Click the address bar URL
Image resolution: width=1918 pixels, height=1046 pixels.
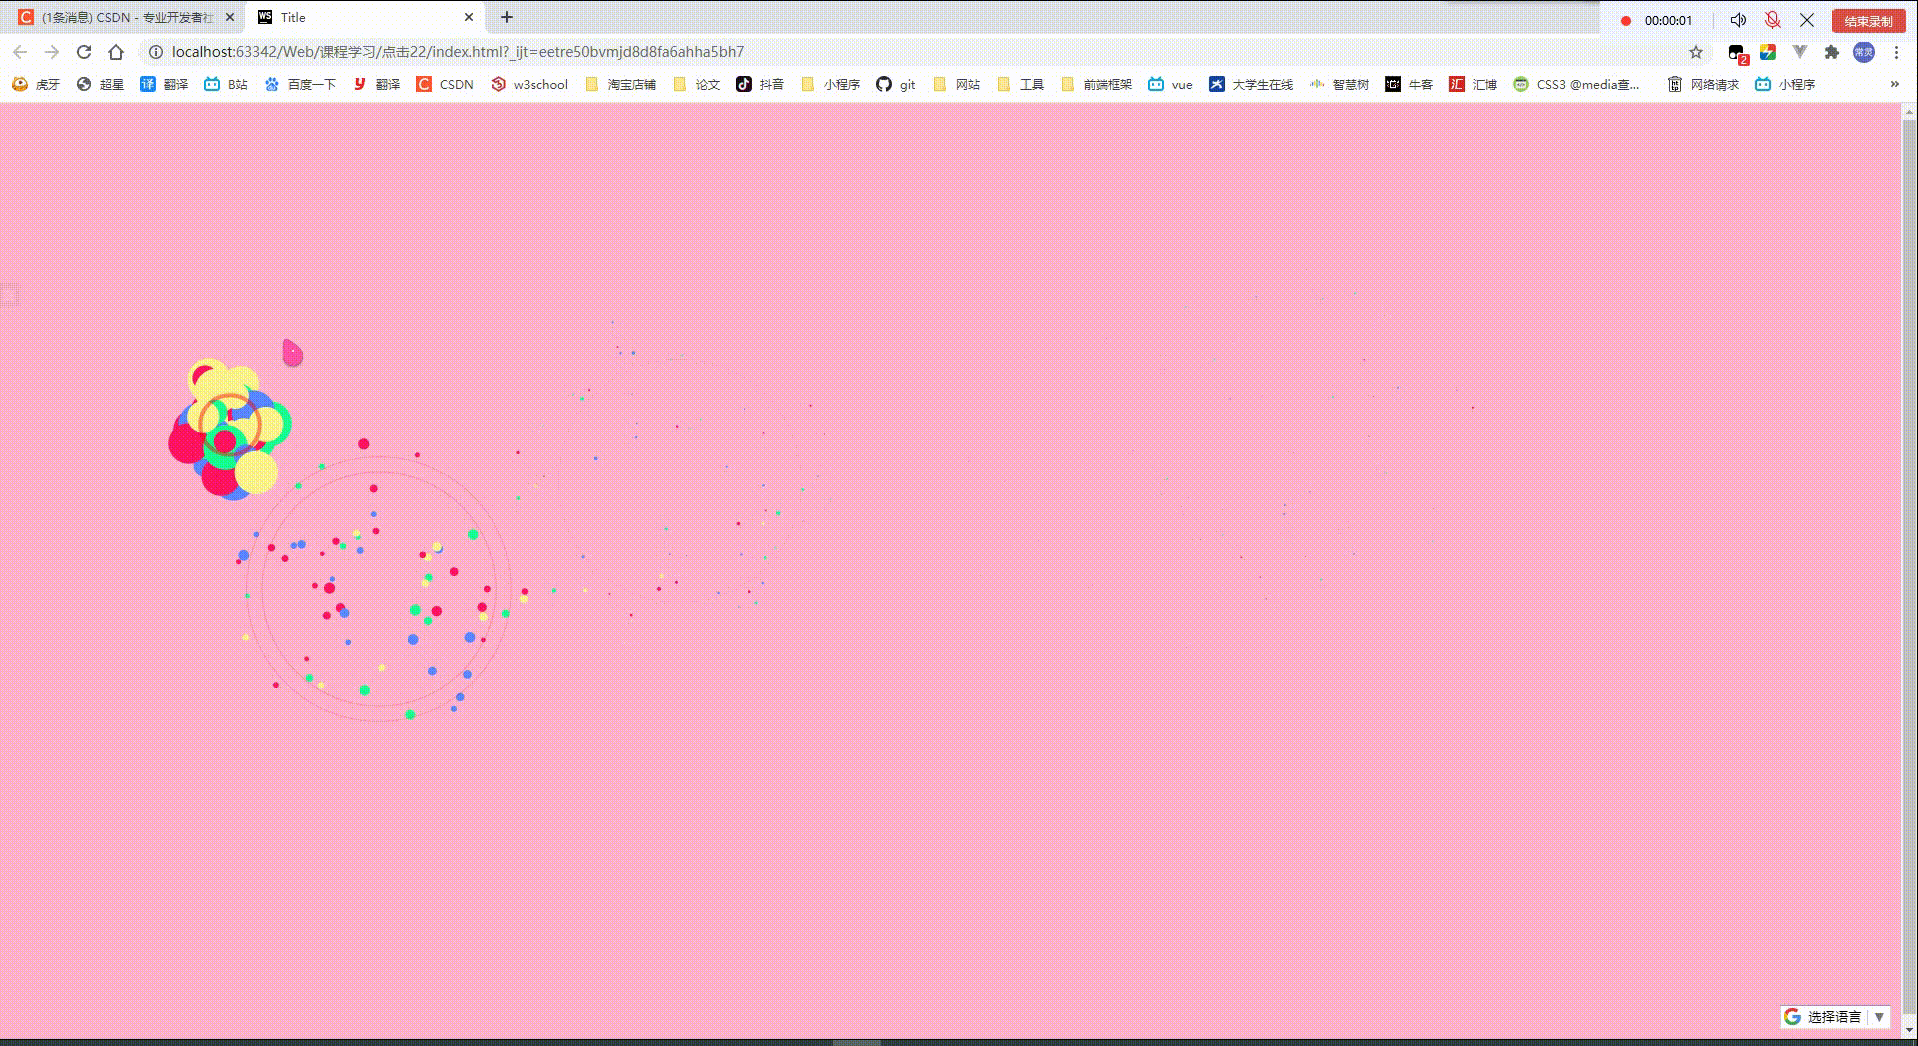(x=458, y=52)
